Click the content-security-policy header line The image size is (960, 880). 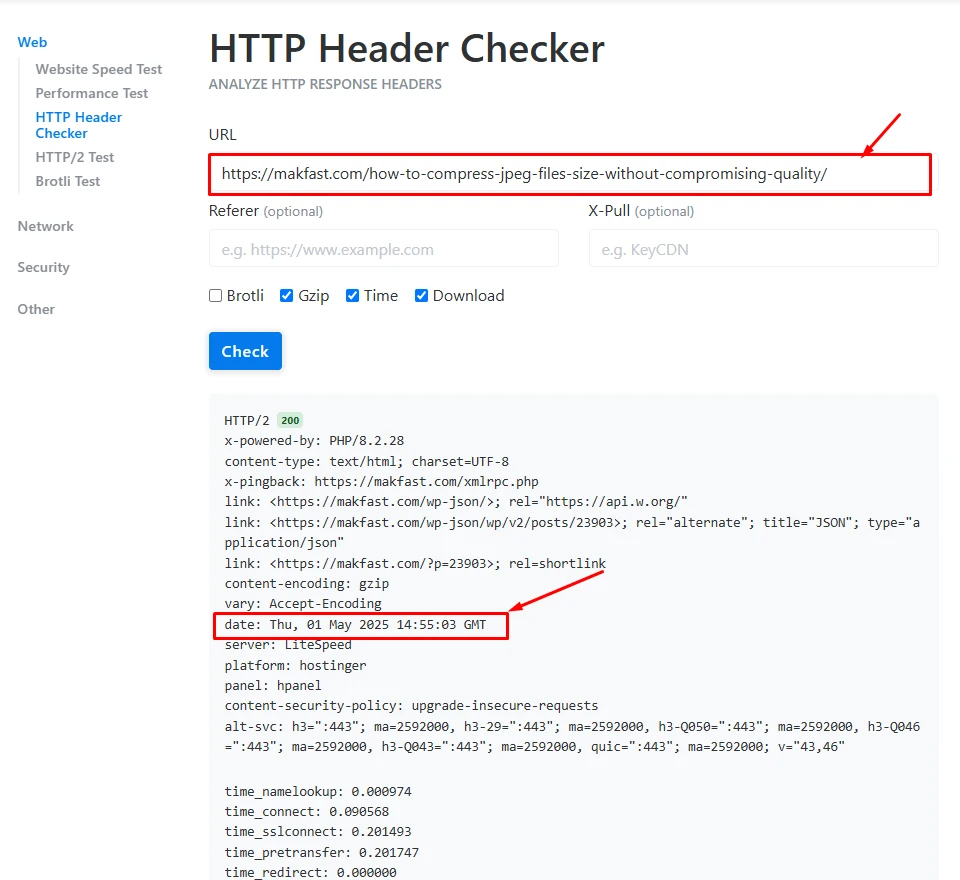tap(411, 706)
